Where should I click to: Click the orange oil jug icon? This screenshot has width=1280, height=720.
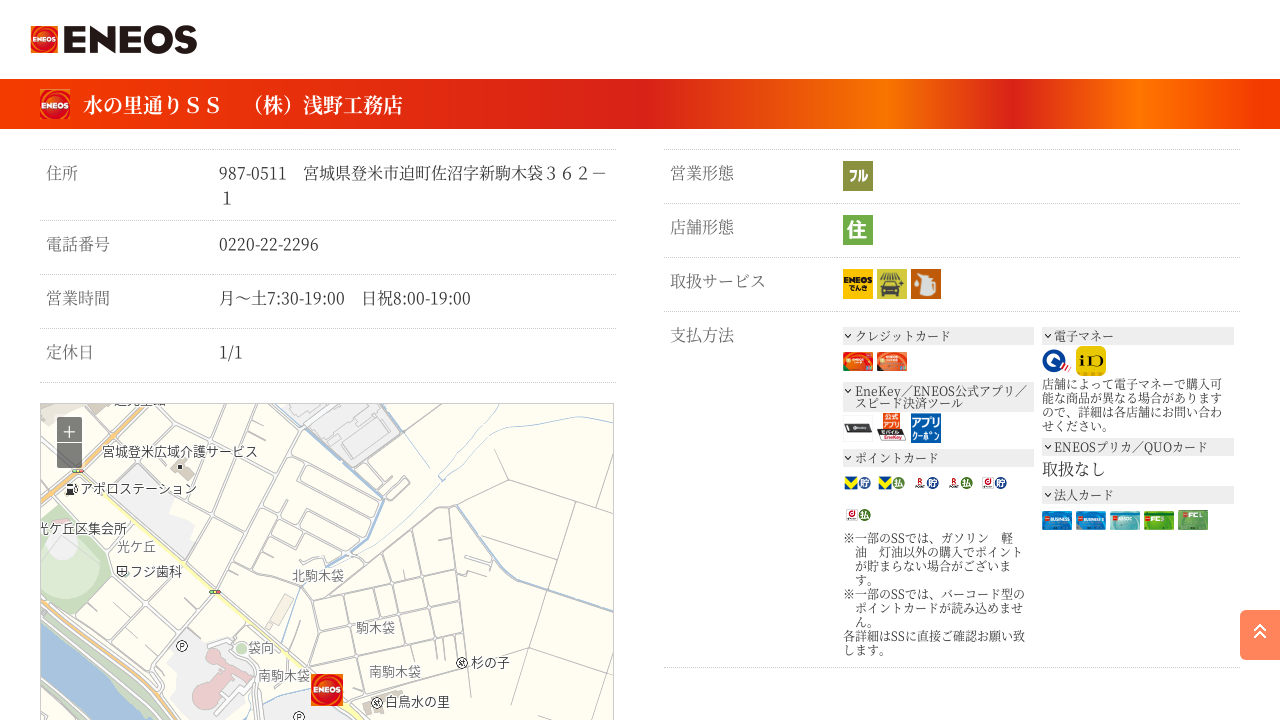925,284
